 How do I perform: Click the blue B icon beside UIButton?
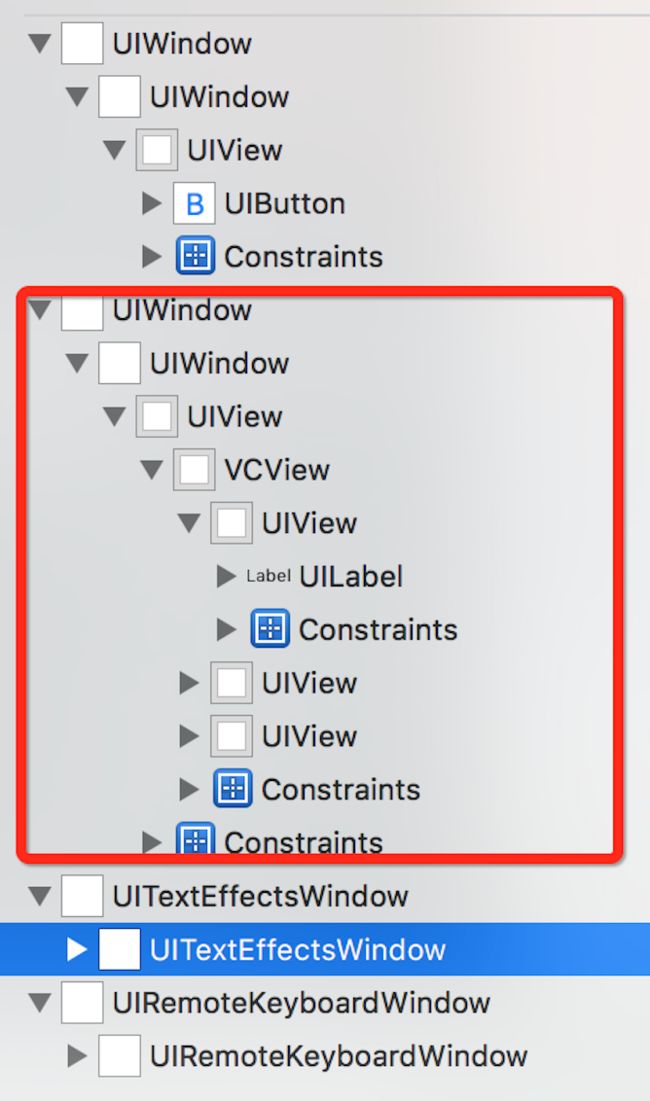(194, 204)
